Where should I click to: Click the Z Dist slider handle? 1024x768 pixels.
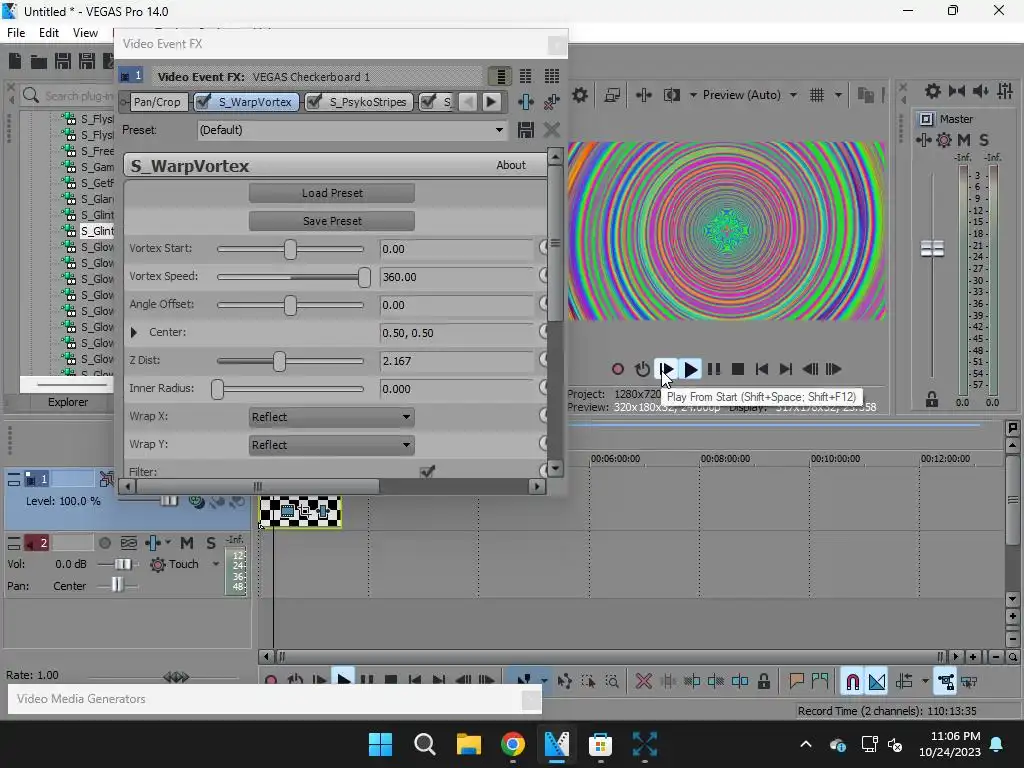pos(280,361)
